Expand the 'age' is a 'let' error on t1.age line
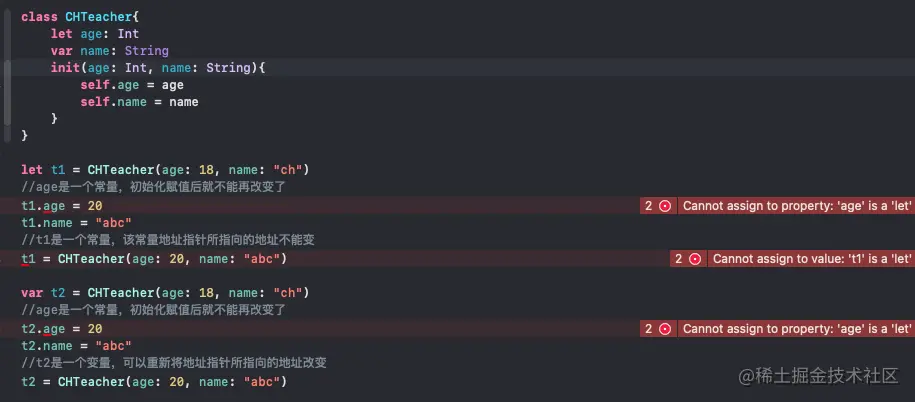The image size is (915, 402). 797,206
